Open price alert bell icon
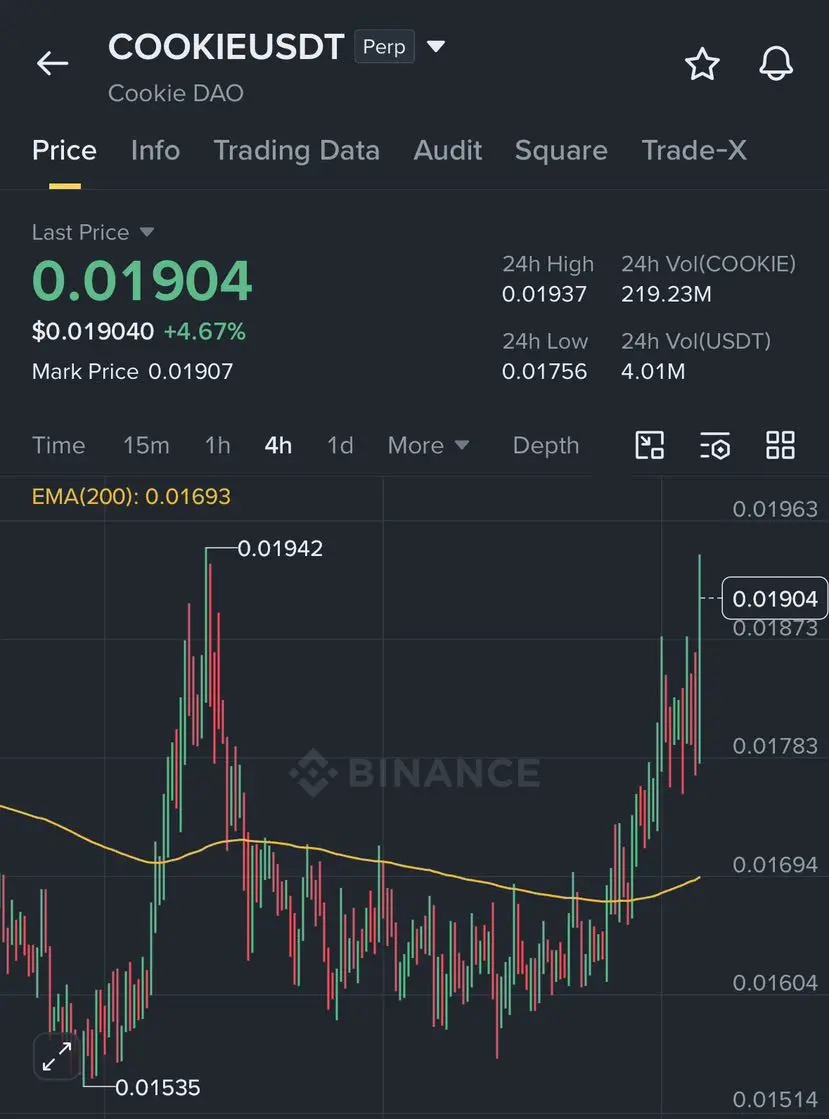The width and height of the screenshot is (829, 1119). [x=776, y=64]
